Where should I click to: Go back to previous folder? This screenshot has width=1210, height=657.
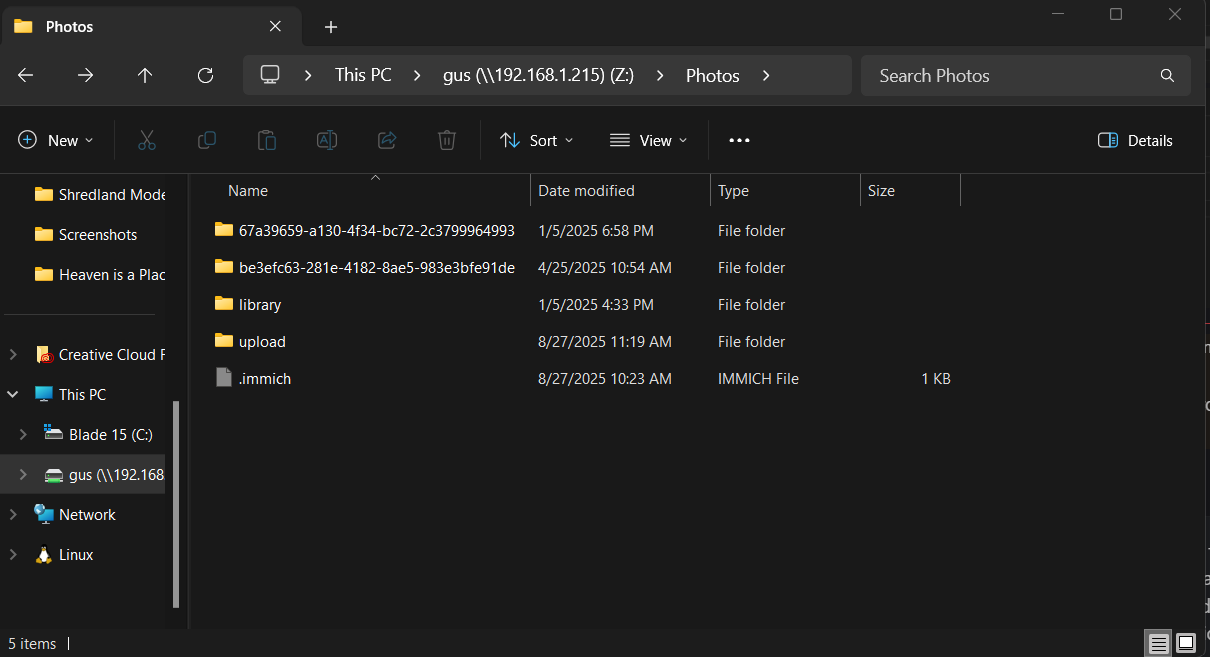pyautogui.click(x=26, y=75)
